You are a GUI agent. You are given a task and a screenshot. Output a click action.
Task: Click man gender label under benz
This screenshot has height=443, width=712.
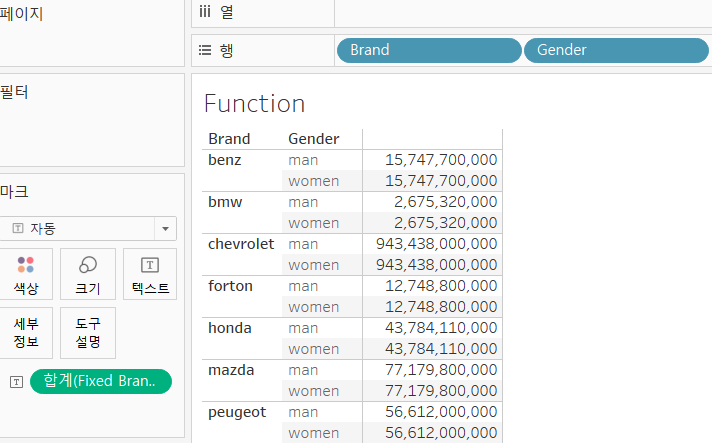[x=303, y=160]
